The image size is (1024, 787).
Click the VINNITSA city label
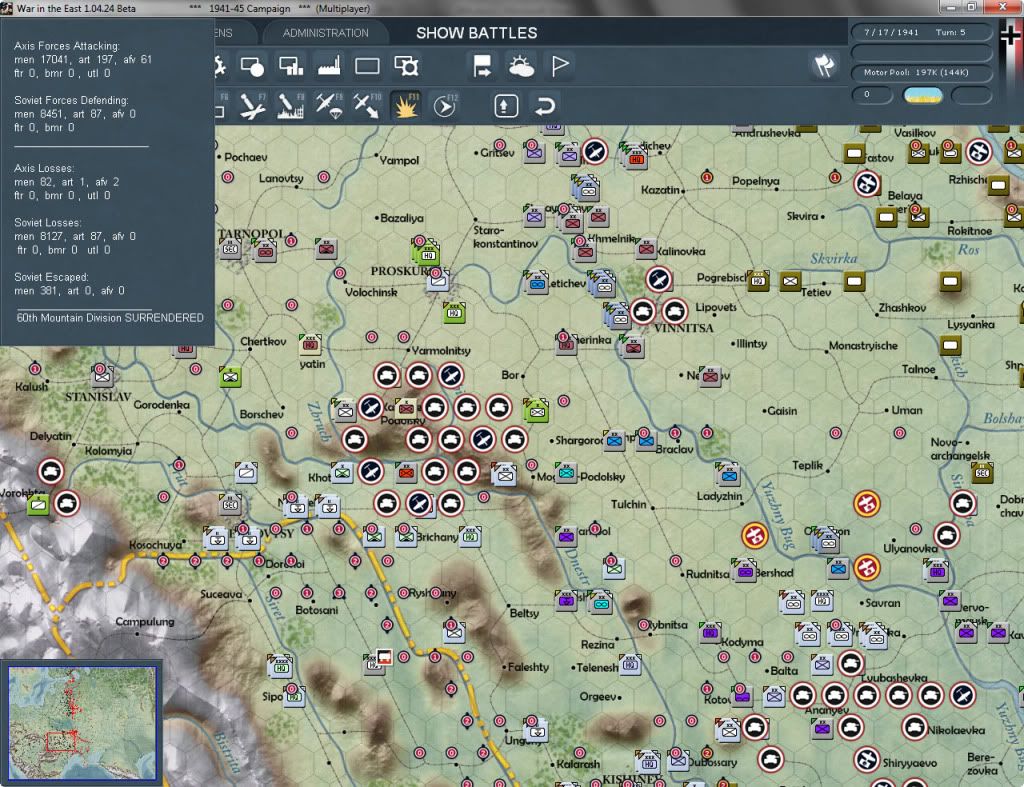tap(683, 328)
